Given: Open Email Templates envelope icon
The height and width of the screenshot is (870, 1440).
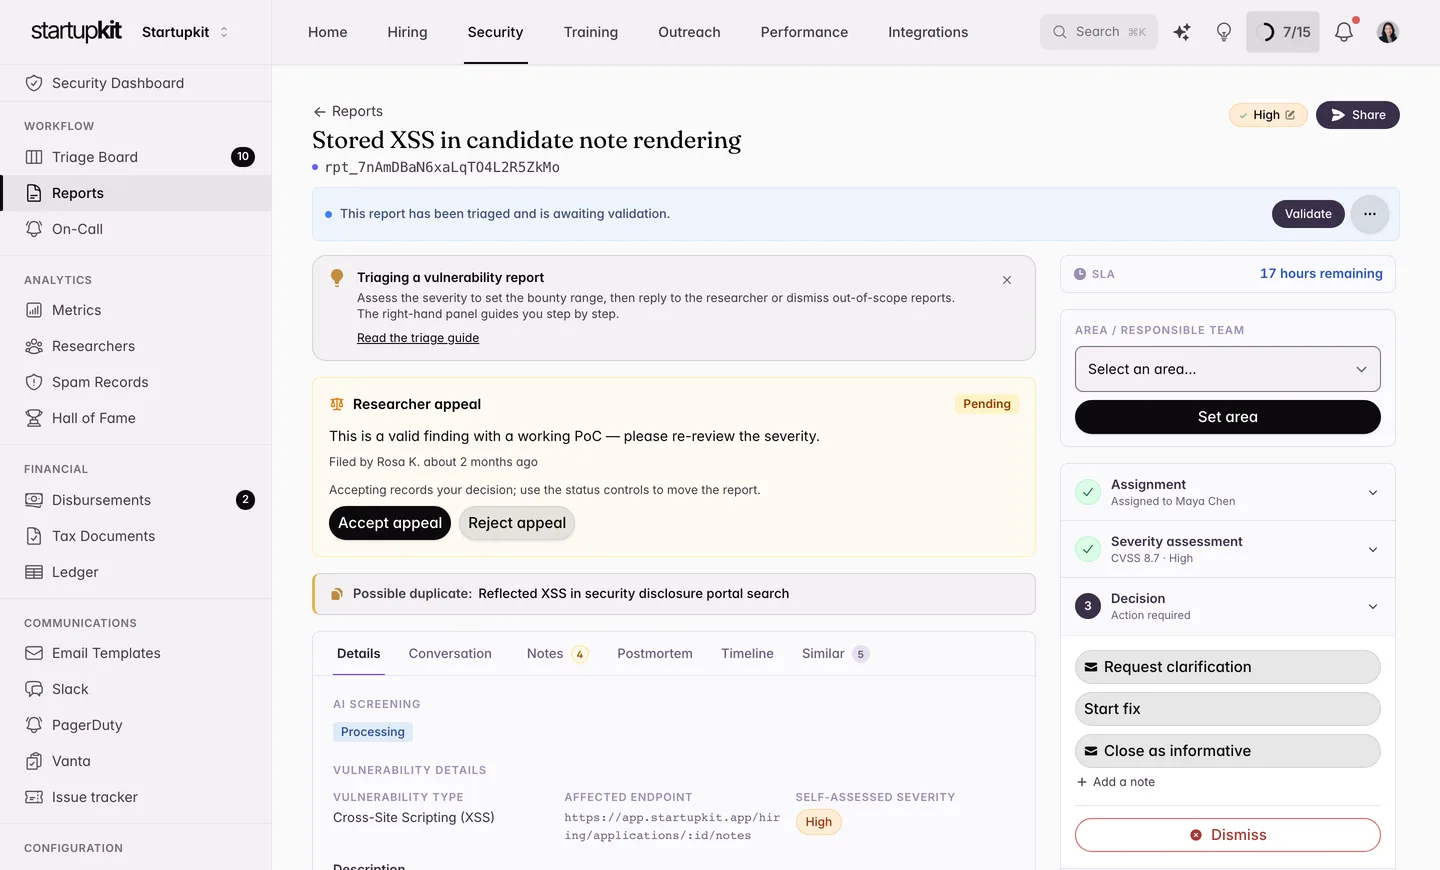Looking at the screenshot, I should click(x=34, y=653).
